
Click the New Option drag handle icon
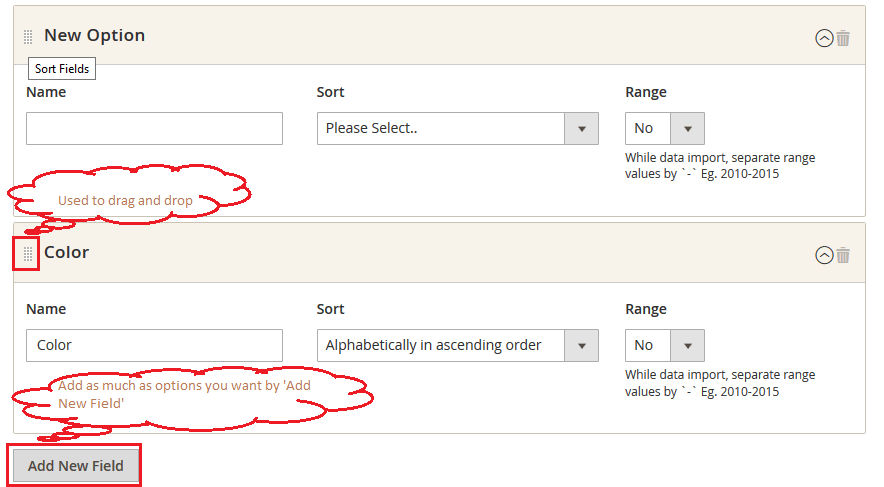click(28, 37)
